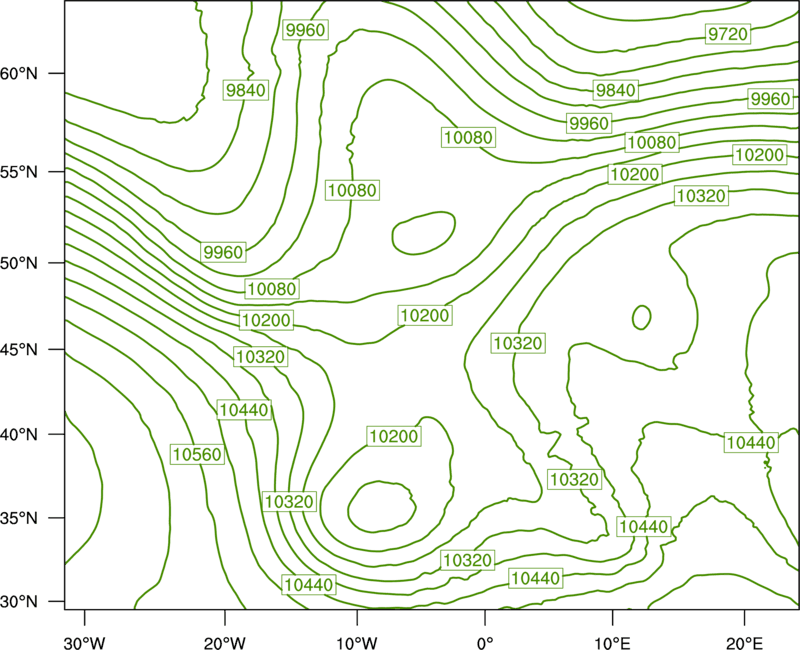Select the 10560 contour label
The height and width of the screenshot is (650, 800).
197,454
